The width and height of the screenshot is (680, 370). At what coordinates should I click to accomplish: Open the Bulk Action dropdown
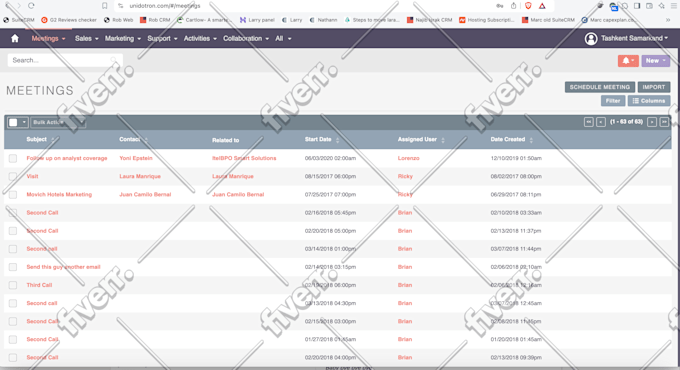(58, 122)
